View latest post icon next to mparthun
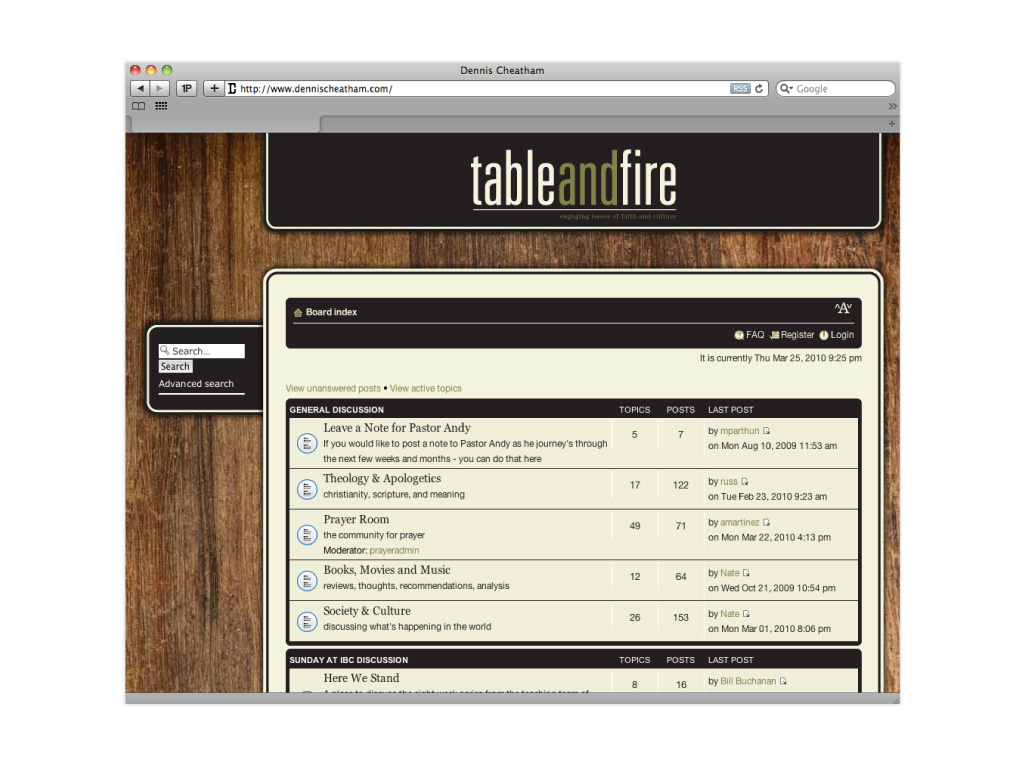Screen dimensions: 1024x768 [x=767, y=430]
